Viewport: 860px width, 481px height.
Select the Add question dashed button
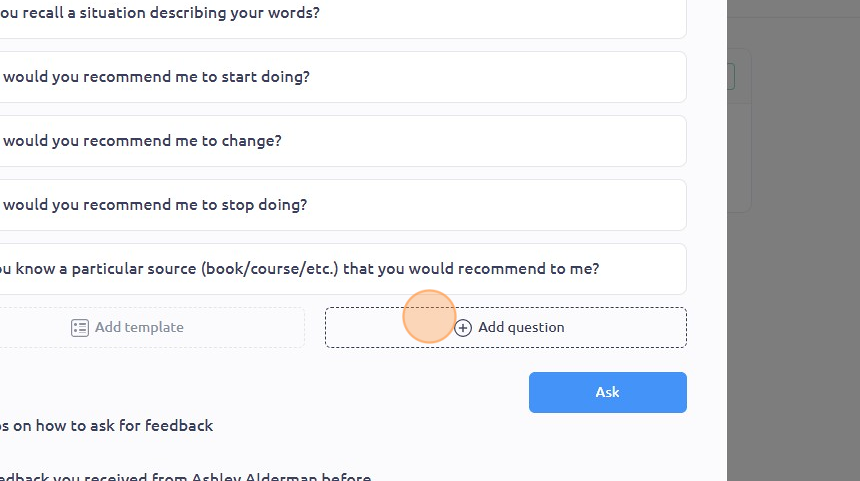(x=506, y=327)
